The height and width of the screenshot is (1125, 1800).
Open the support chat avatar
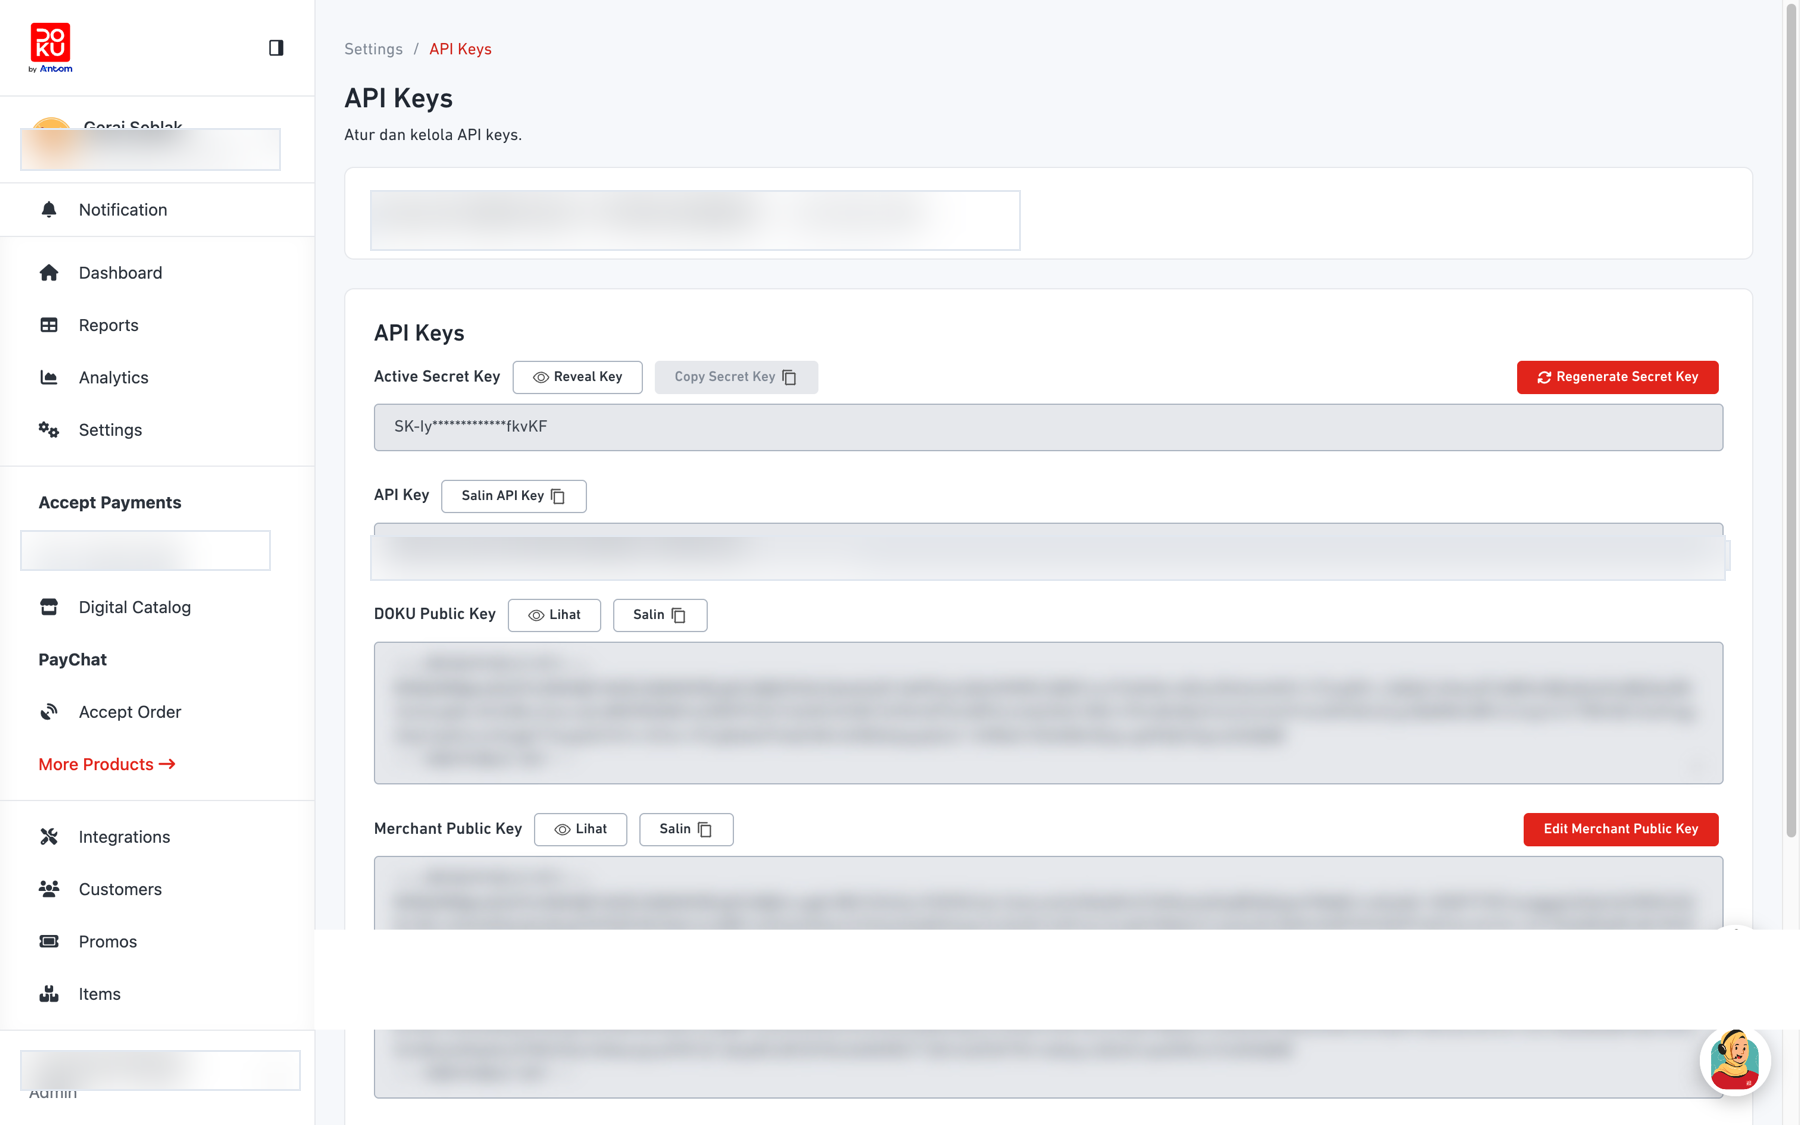(1735, 1060)
